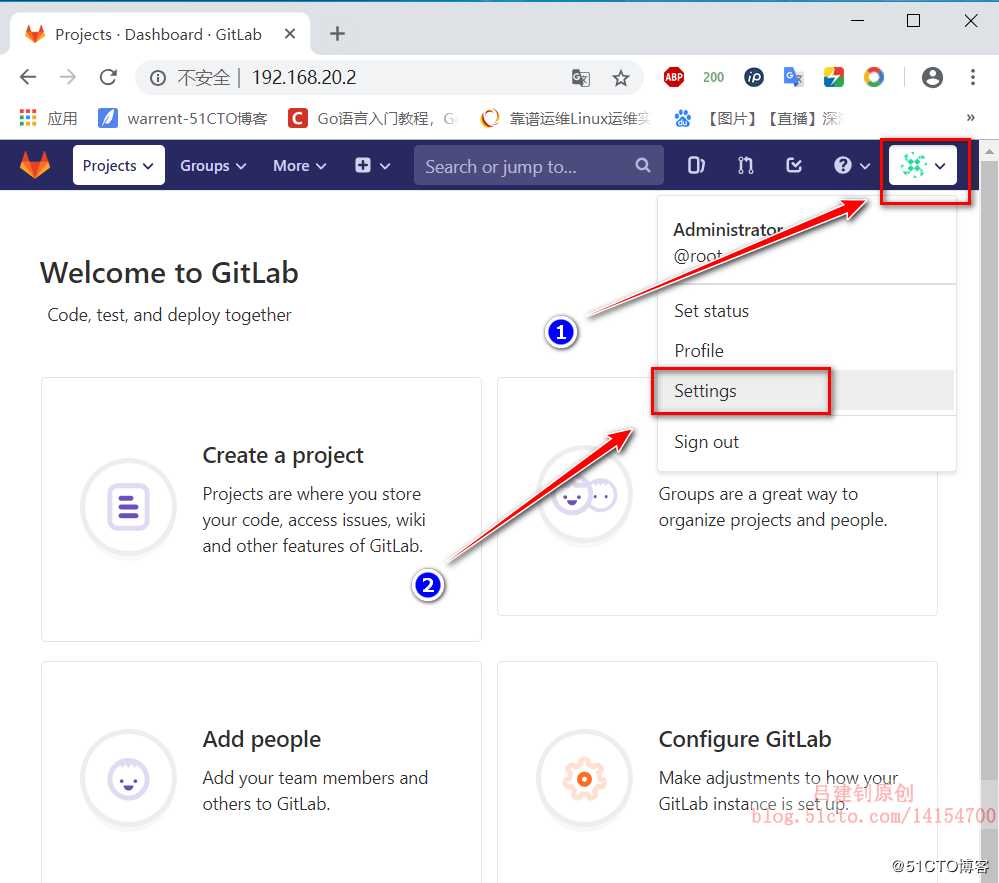Screen dimensions: 999x883
Task: Open the Chrome three-dot menu
Action: [x=972, y=77]
